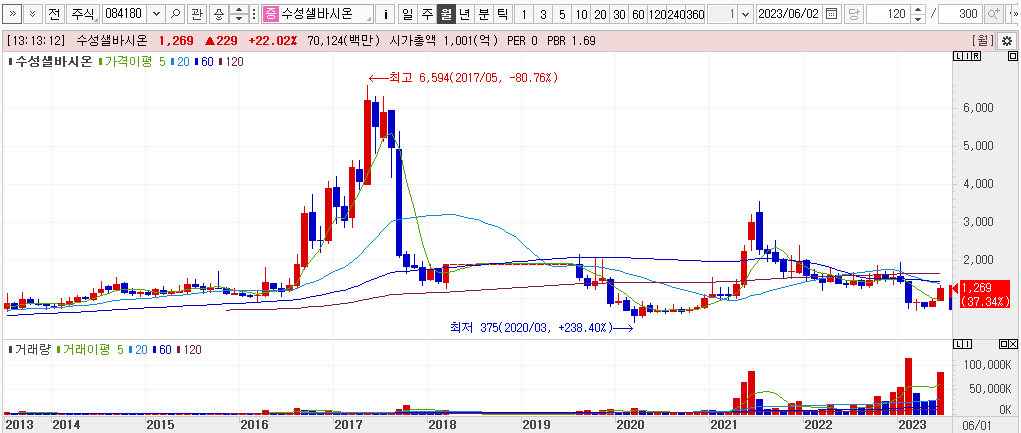Select the 1 interval button
The height and width of the screenshot is (433, 1021).
tap(524, 14)
